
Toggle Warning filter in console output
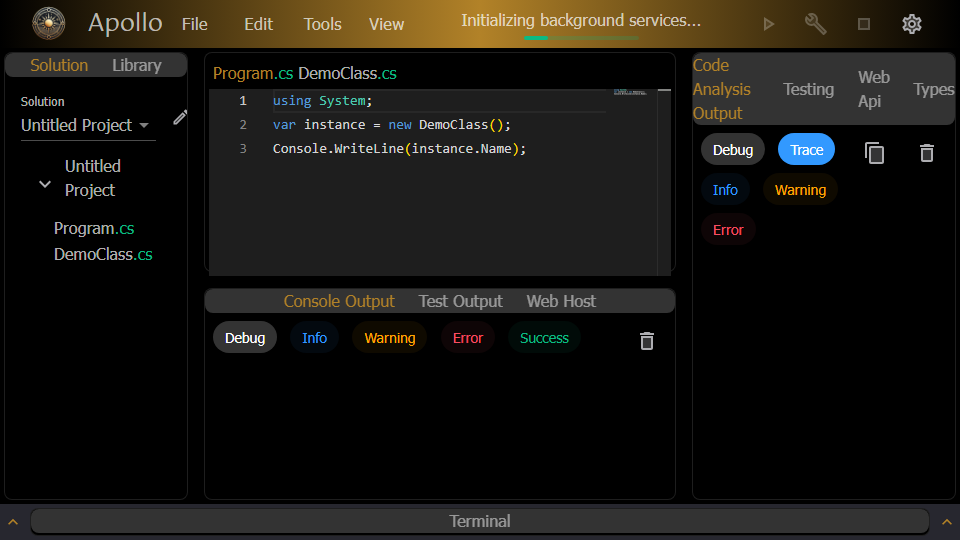click(389, 338)
